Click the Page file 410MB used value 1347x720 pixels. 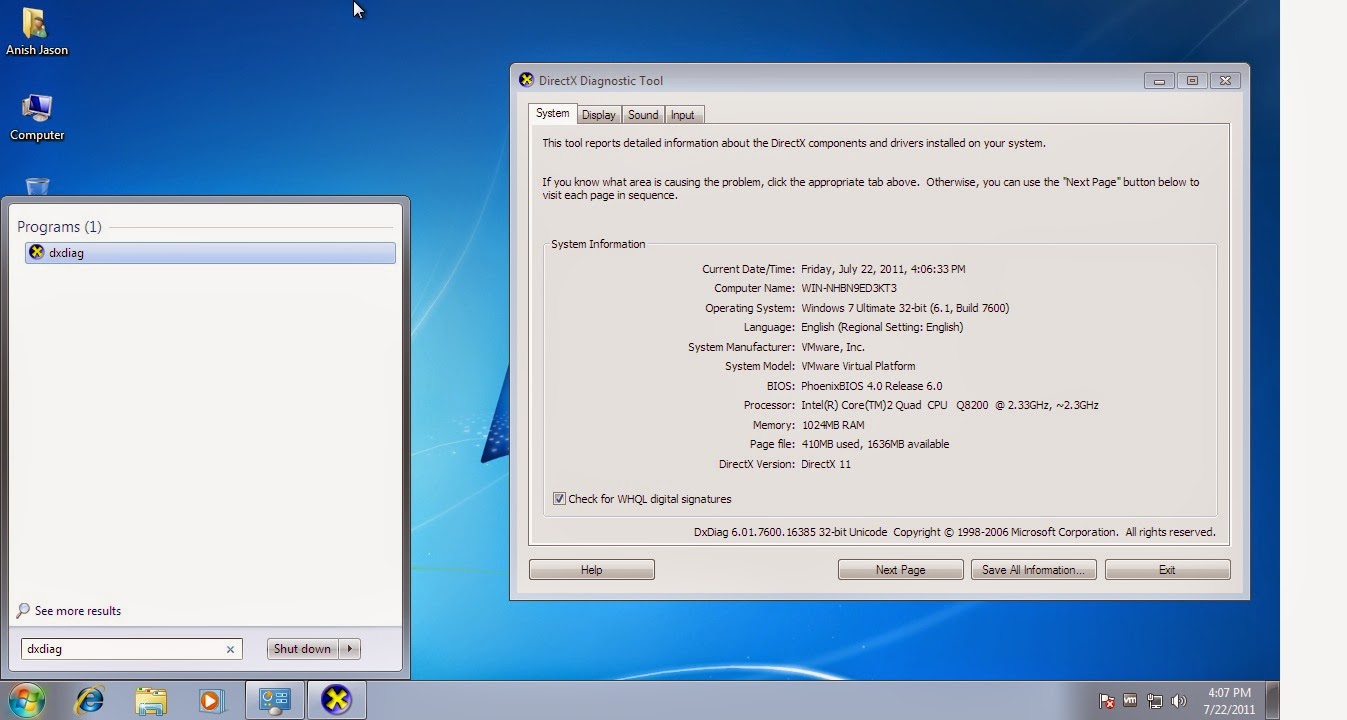[x=875, y=445]
